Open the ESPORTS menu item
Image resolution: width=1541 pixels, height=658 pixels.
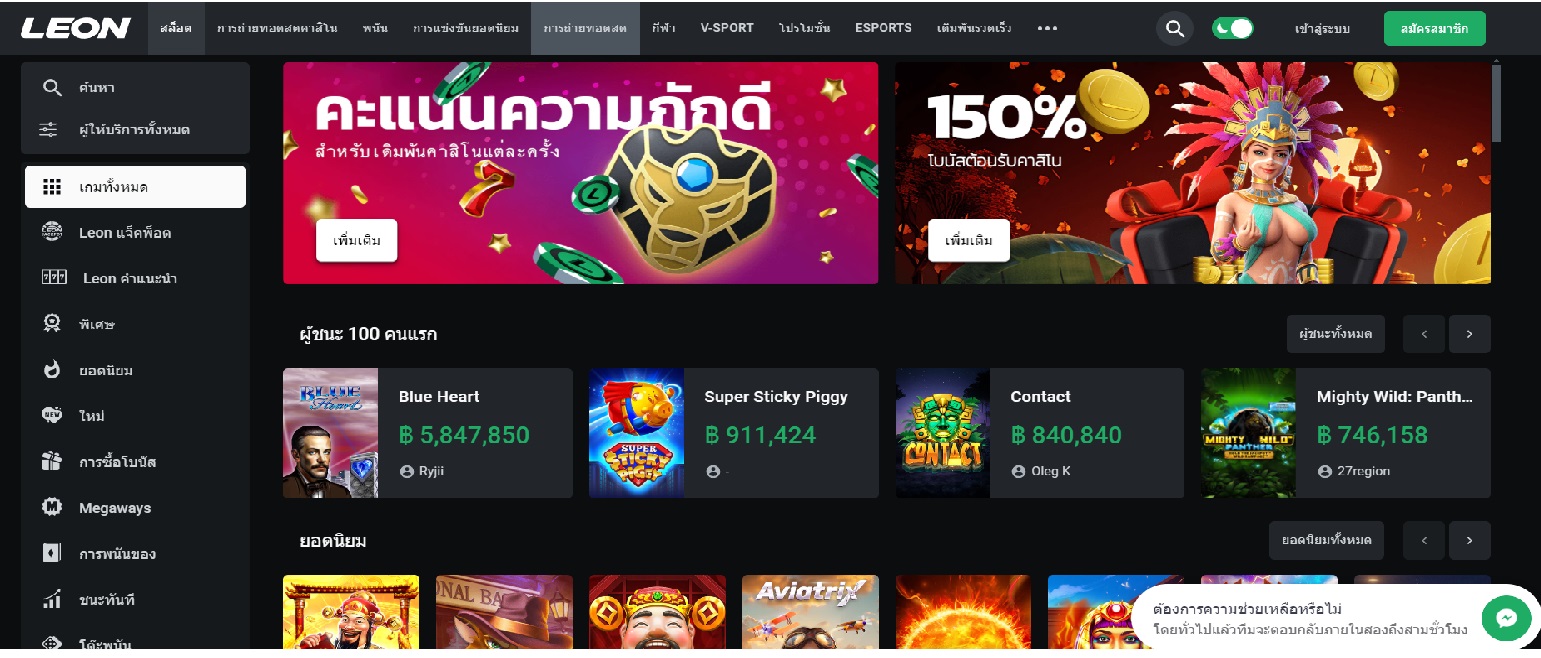coord(883,28)
